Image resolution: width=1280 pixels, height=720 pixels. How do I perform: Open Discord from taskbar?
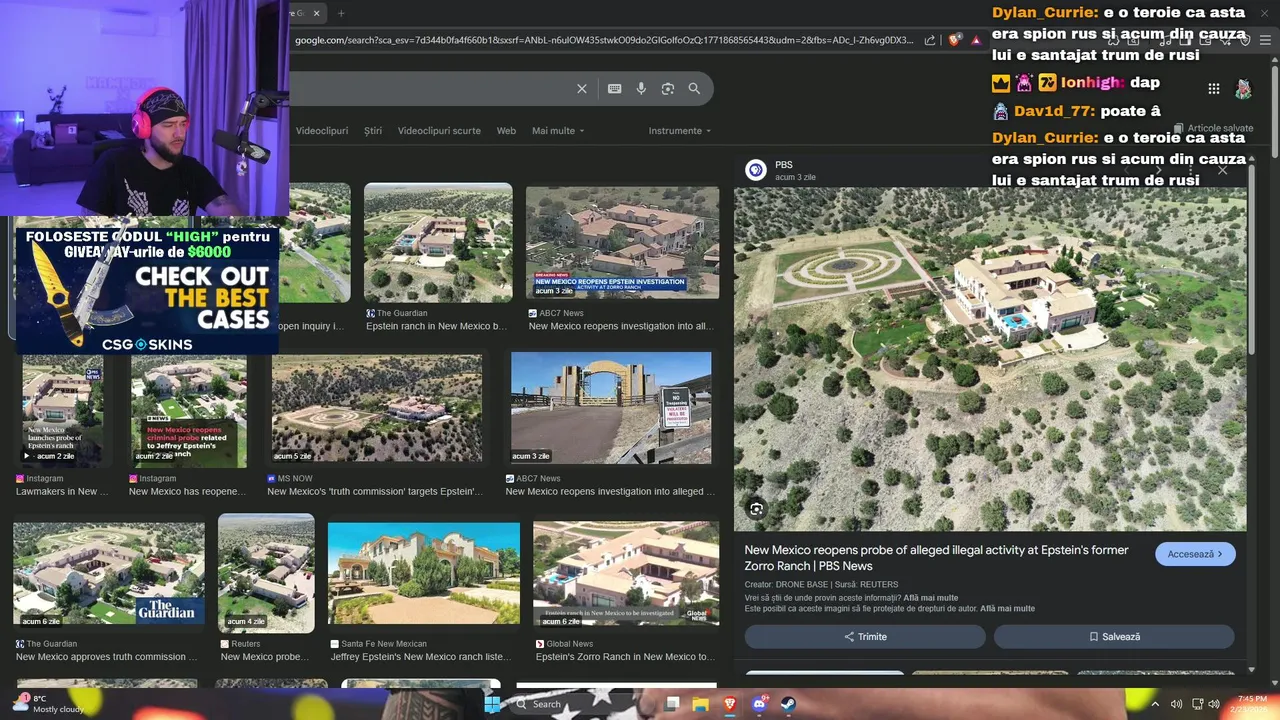759,704
